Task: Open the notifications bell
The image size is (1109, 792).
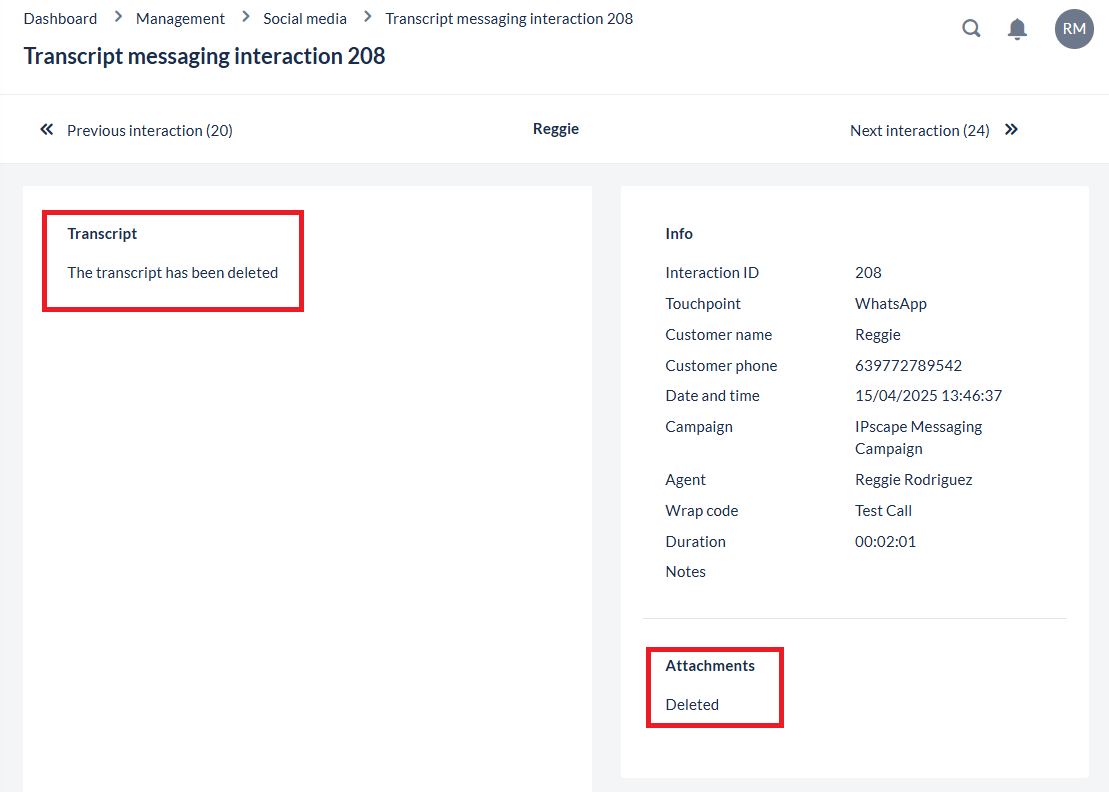Action: click(x=1017, y=29)
